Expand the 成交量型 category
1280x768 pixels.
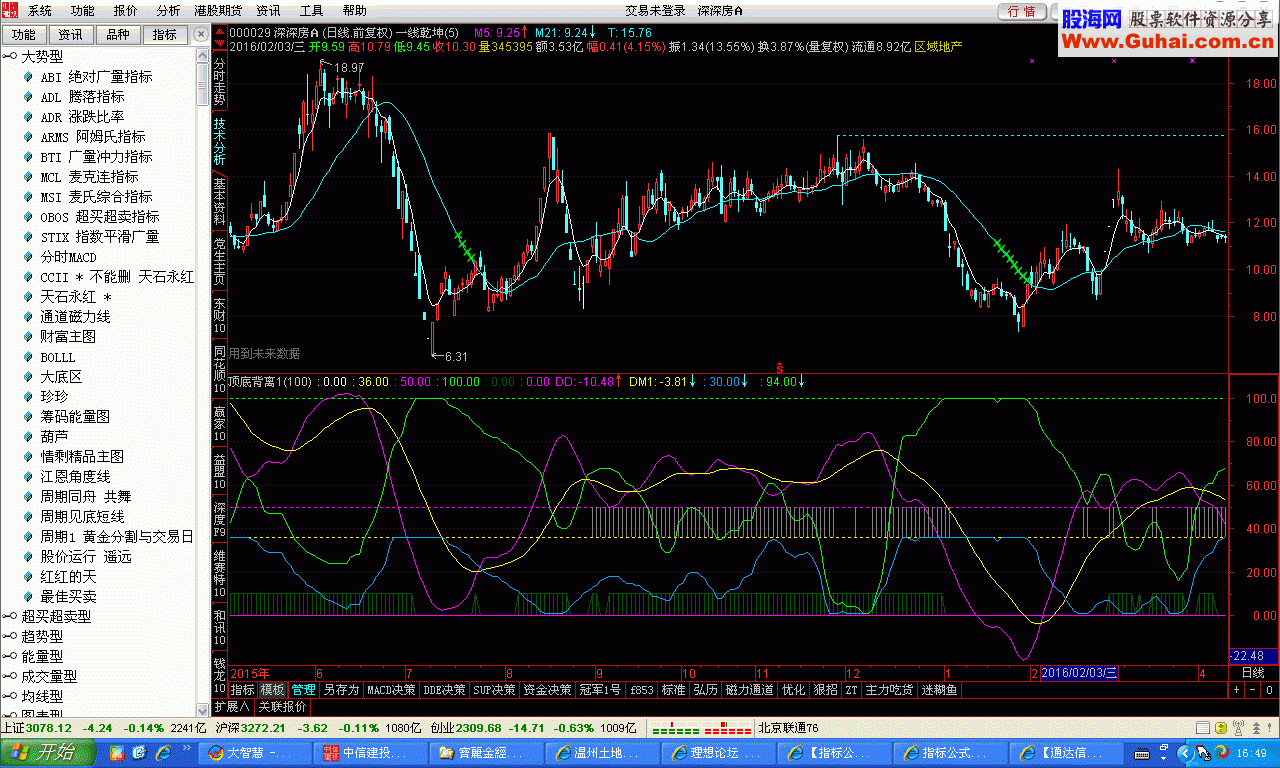tap(10, 677)
